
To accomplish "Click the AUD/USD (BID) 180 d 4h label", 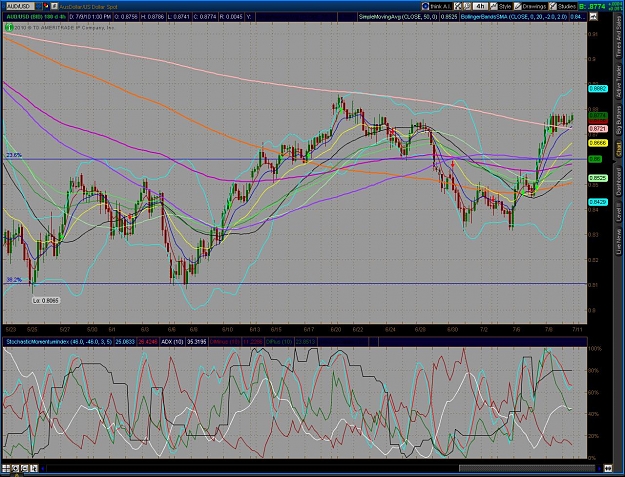I will pyautogui.click(x=35, y=17).
